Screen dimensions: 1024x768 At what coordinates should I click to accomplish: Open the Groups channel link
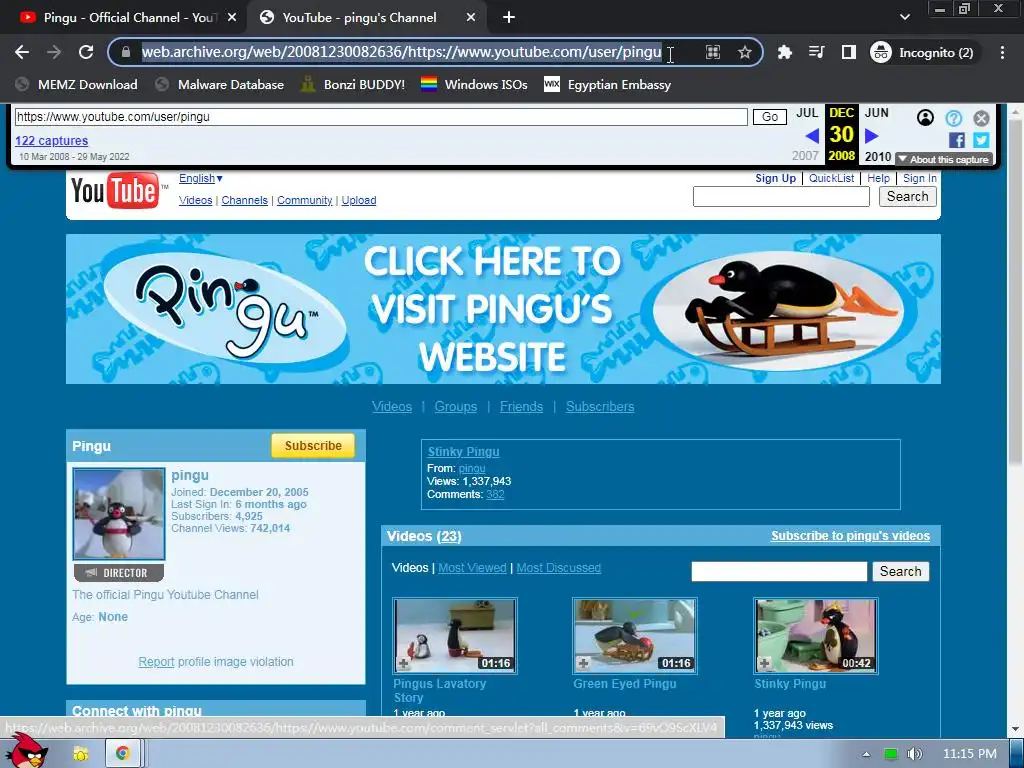[x=455, y=407]
